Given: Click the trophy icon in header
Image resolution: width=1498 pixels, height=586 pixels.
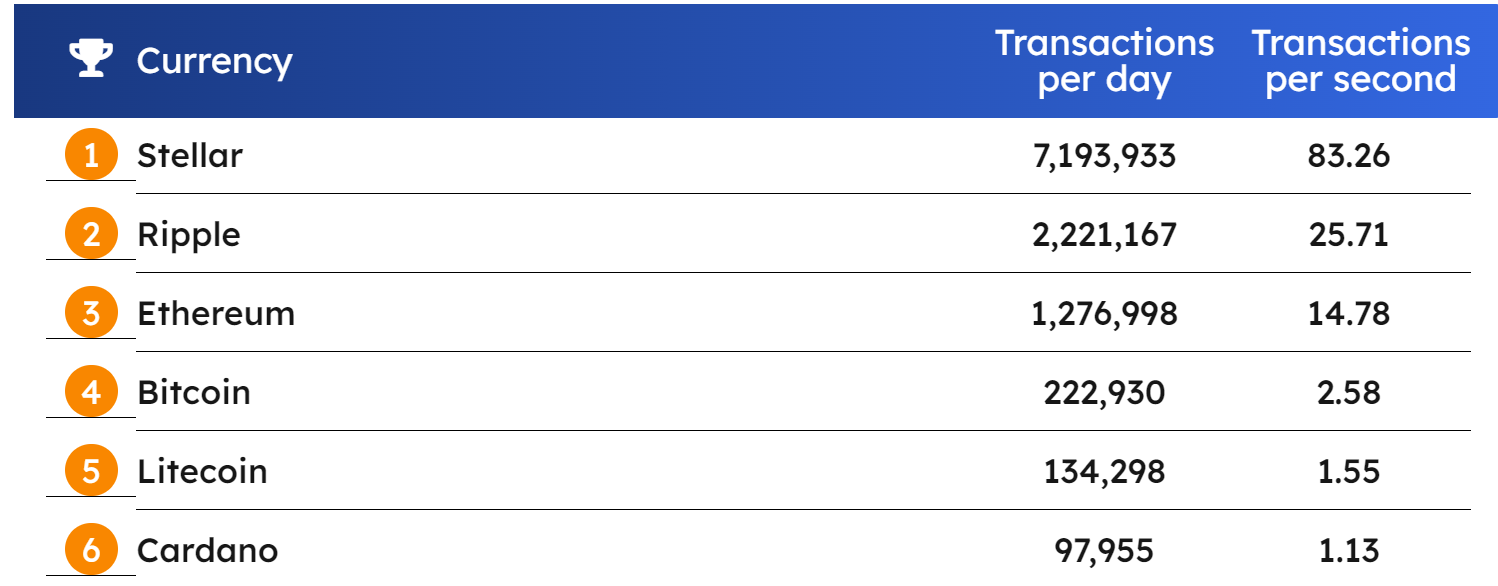Looking at the screenshot, I should coord(91,60).
